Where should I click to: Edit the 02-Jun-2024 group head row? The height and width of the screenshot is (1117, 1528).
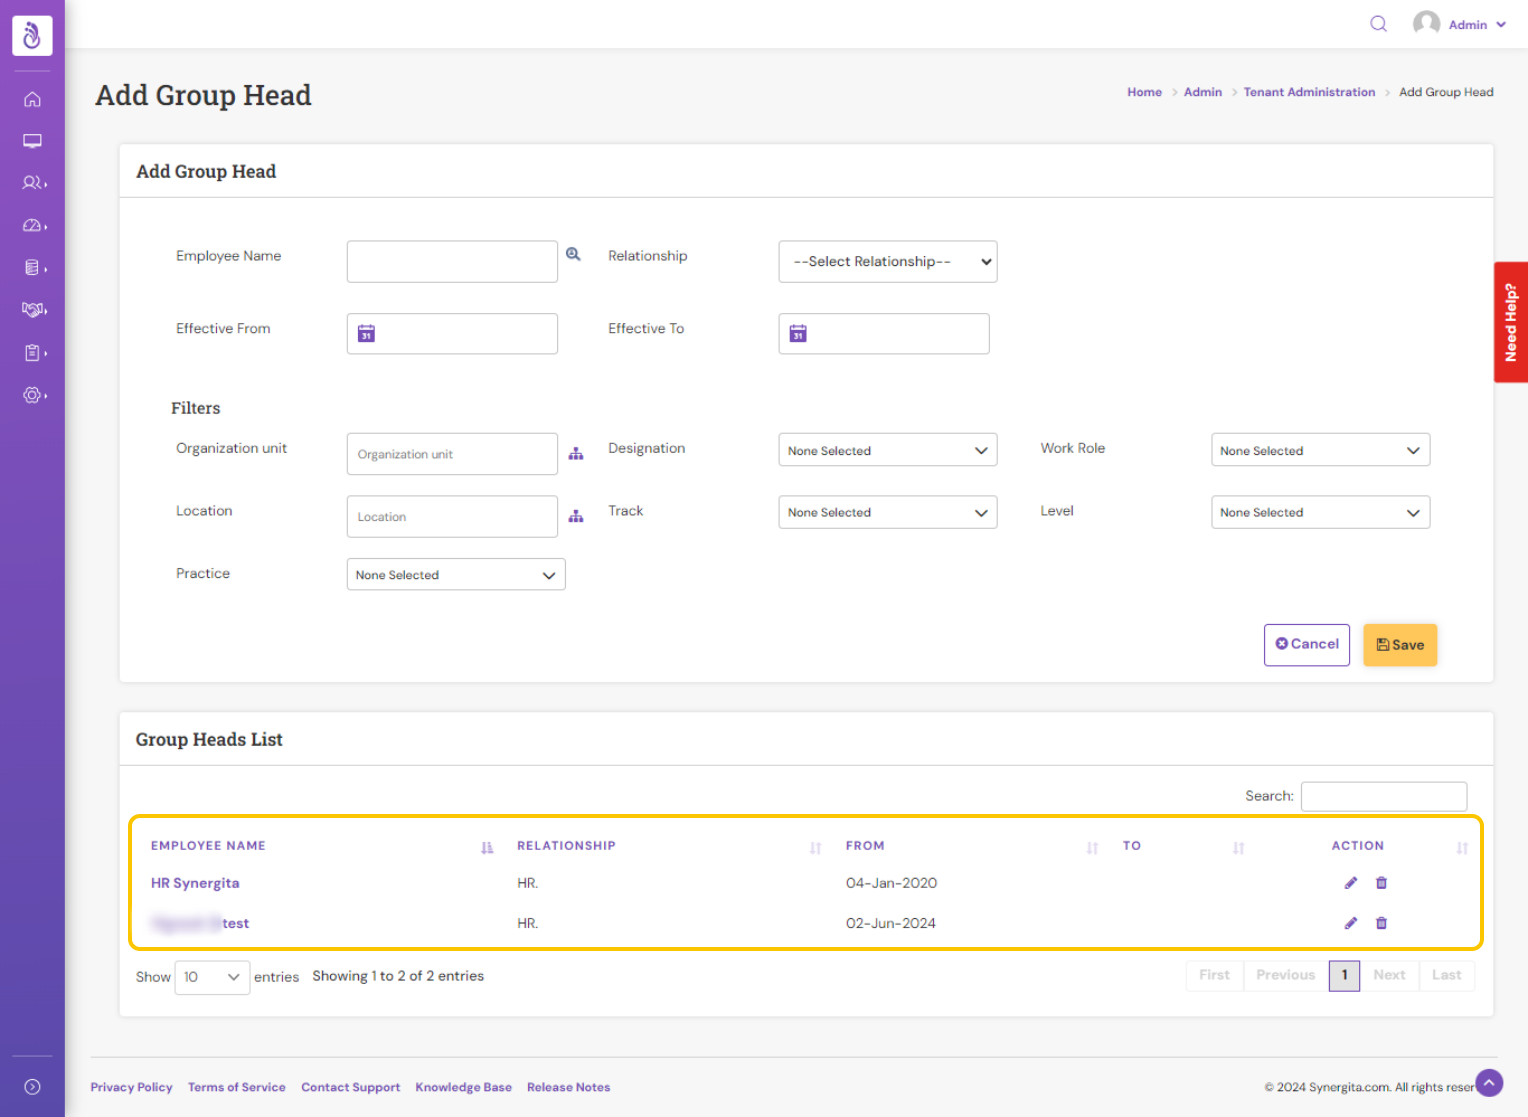coord(1351,923)
